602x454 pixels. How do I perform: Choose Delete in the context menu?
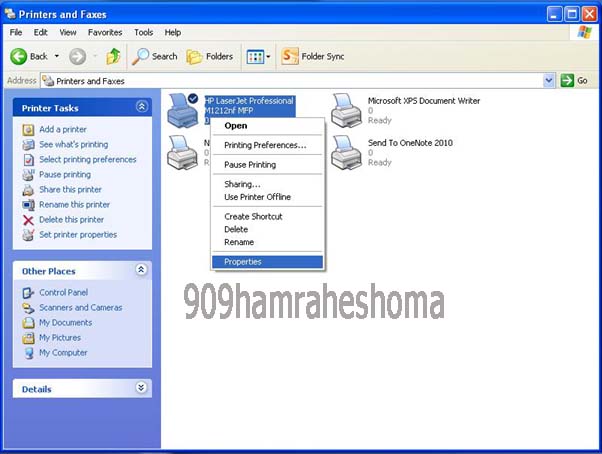(267, 229)
